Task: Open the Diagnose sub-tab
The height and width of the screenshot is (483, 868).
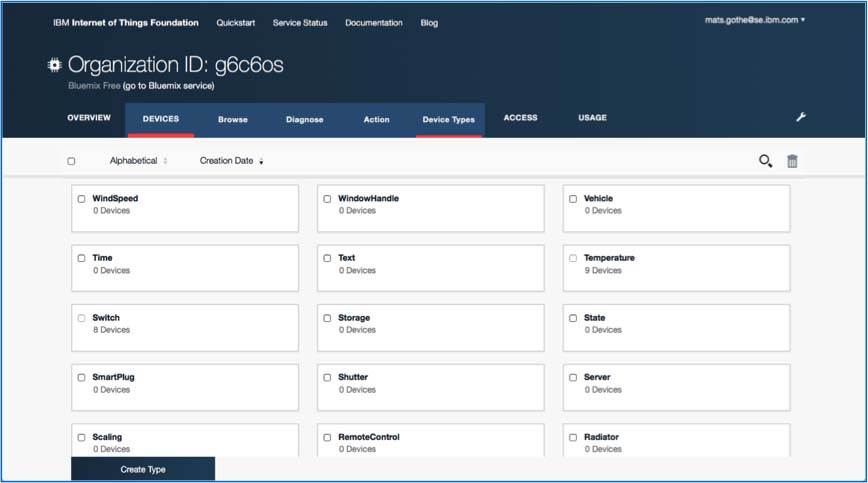Action: click(x=304, y=120)
